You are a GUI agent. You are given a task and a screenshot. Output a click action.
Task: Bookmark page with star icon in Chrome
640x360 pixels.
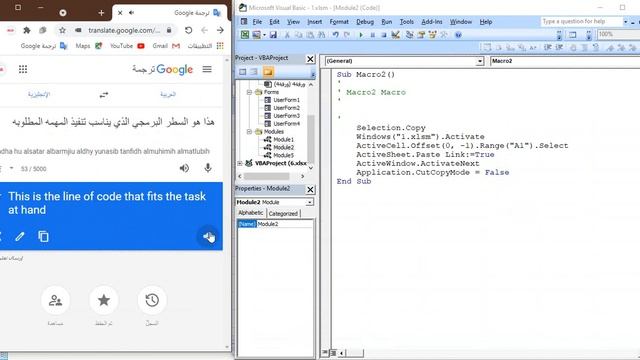62,30
